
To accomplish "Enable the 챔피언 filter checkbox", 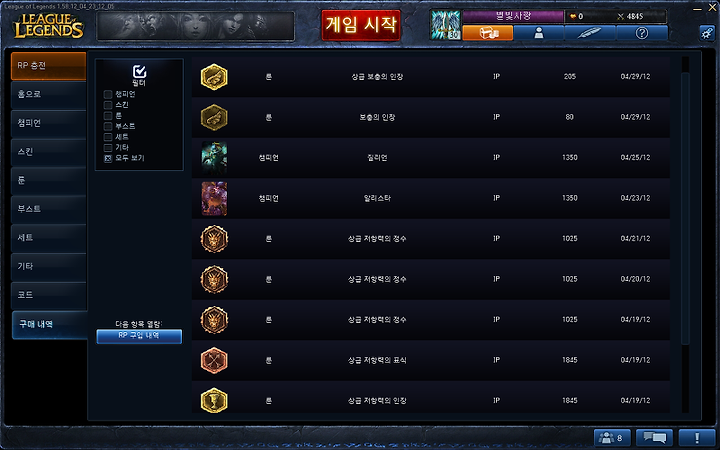I will pos(108,94).
